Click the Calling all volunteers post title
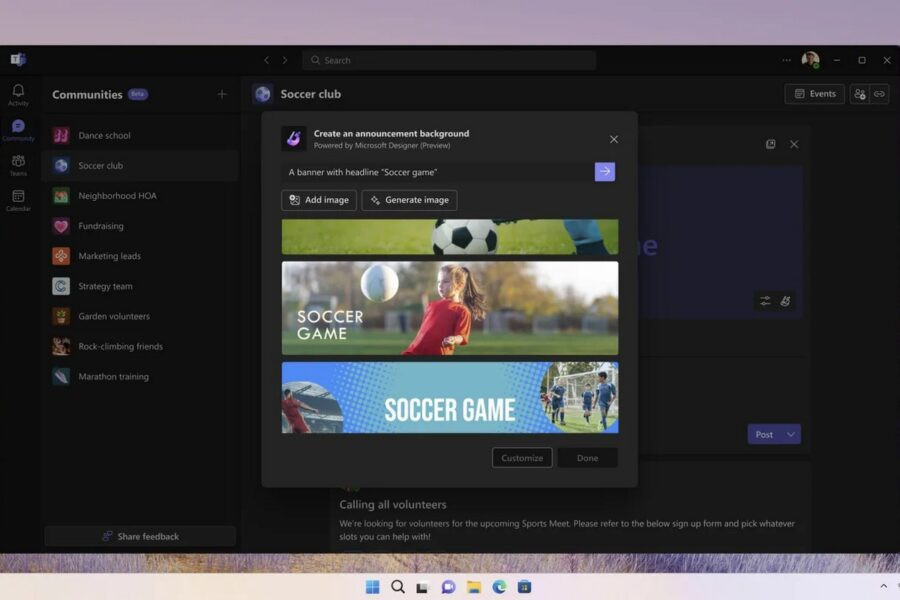 click(x=393, y=504)
